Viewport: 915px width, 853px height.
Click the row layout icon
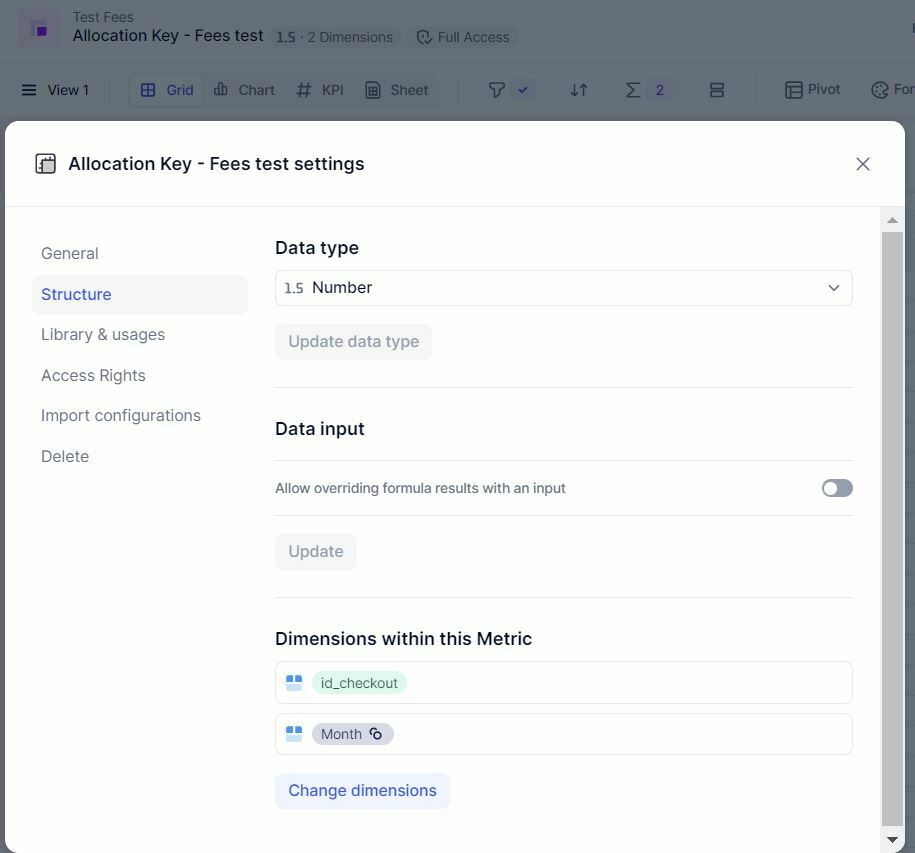[717, 90]
